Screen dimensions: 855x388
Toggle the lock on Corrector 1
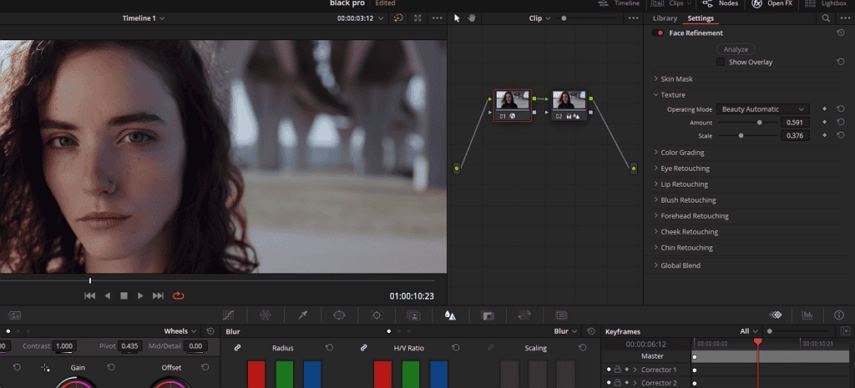[x=617, y=369]
